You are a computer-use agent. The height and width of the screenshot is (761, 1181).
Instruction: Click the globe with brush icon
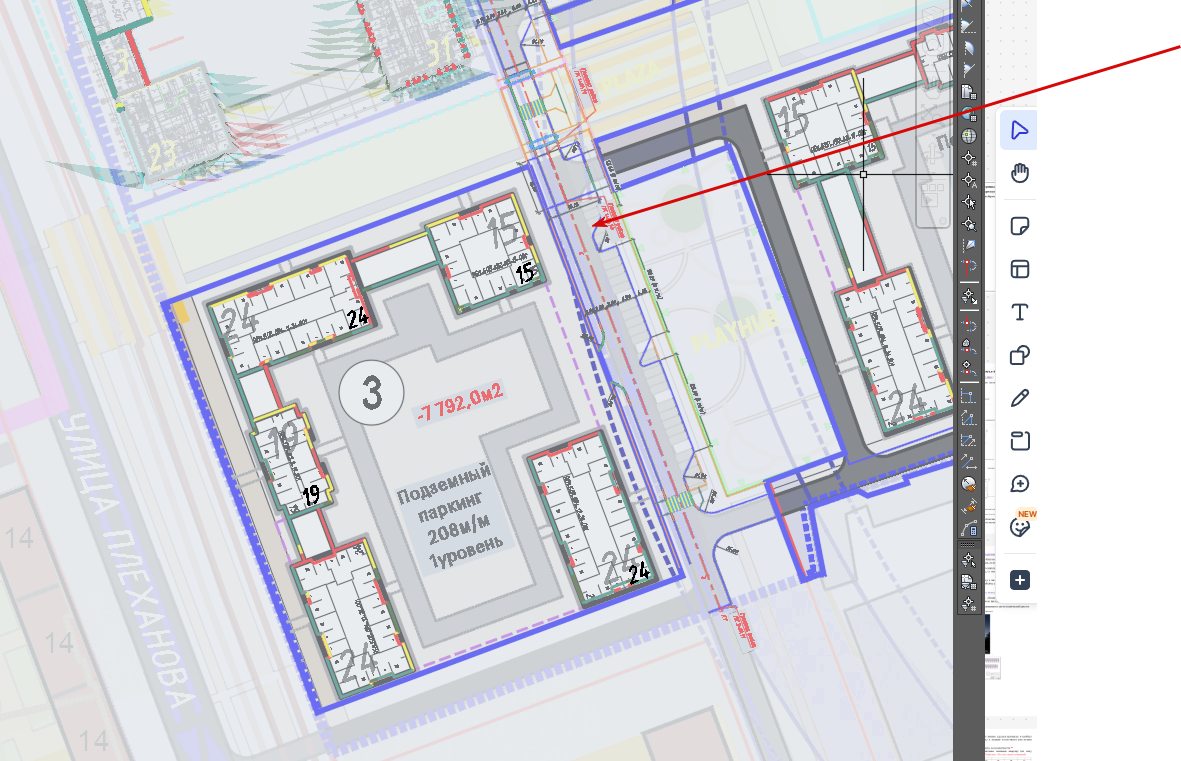click(x=969, y=484)
